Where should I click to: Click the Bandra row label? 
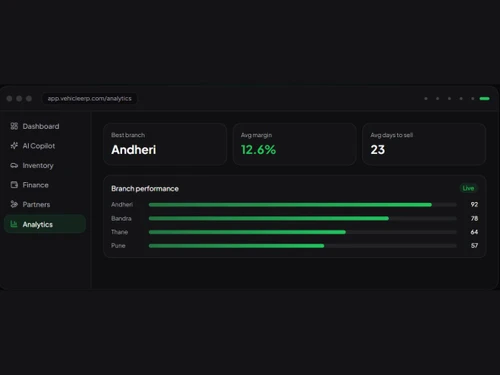point(121,218)
